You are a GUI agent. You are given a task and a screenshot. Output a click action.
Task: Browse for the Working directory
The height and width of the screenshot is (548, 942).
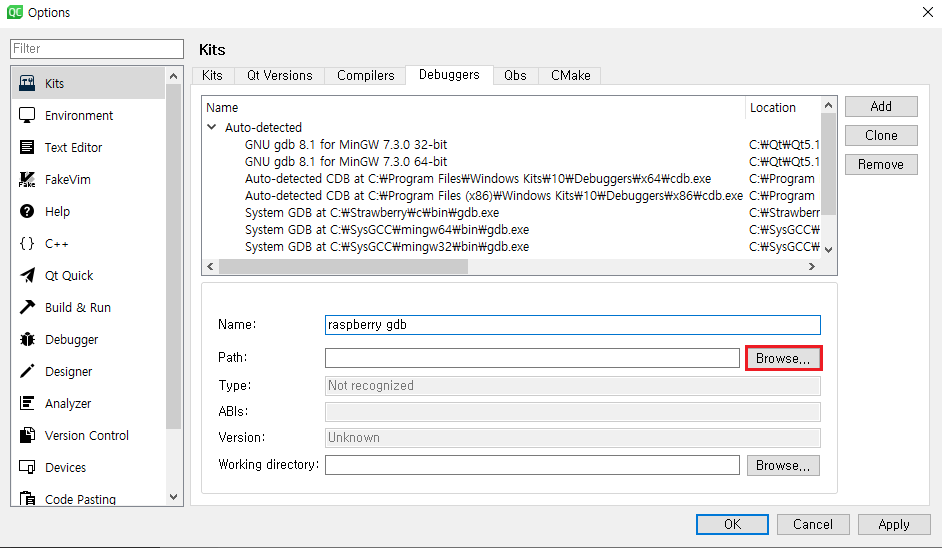[x=783, y=465]
